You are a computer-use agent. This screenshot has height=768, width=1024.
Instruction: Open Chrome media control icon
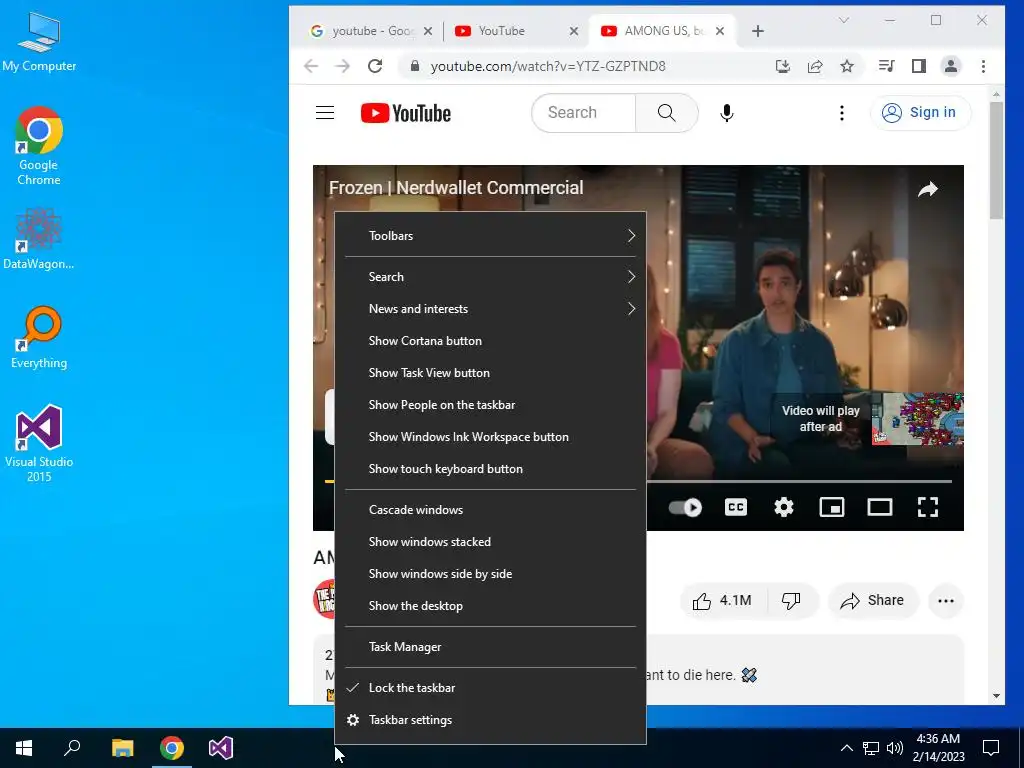(886, 66)
